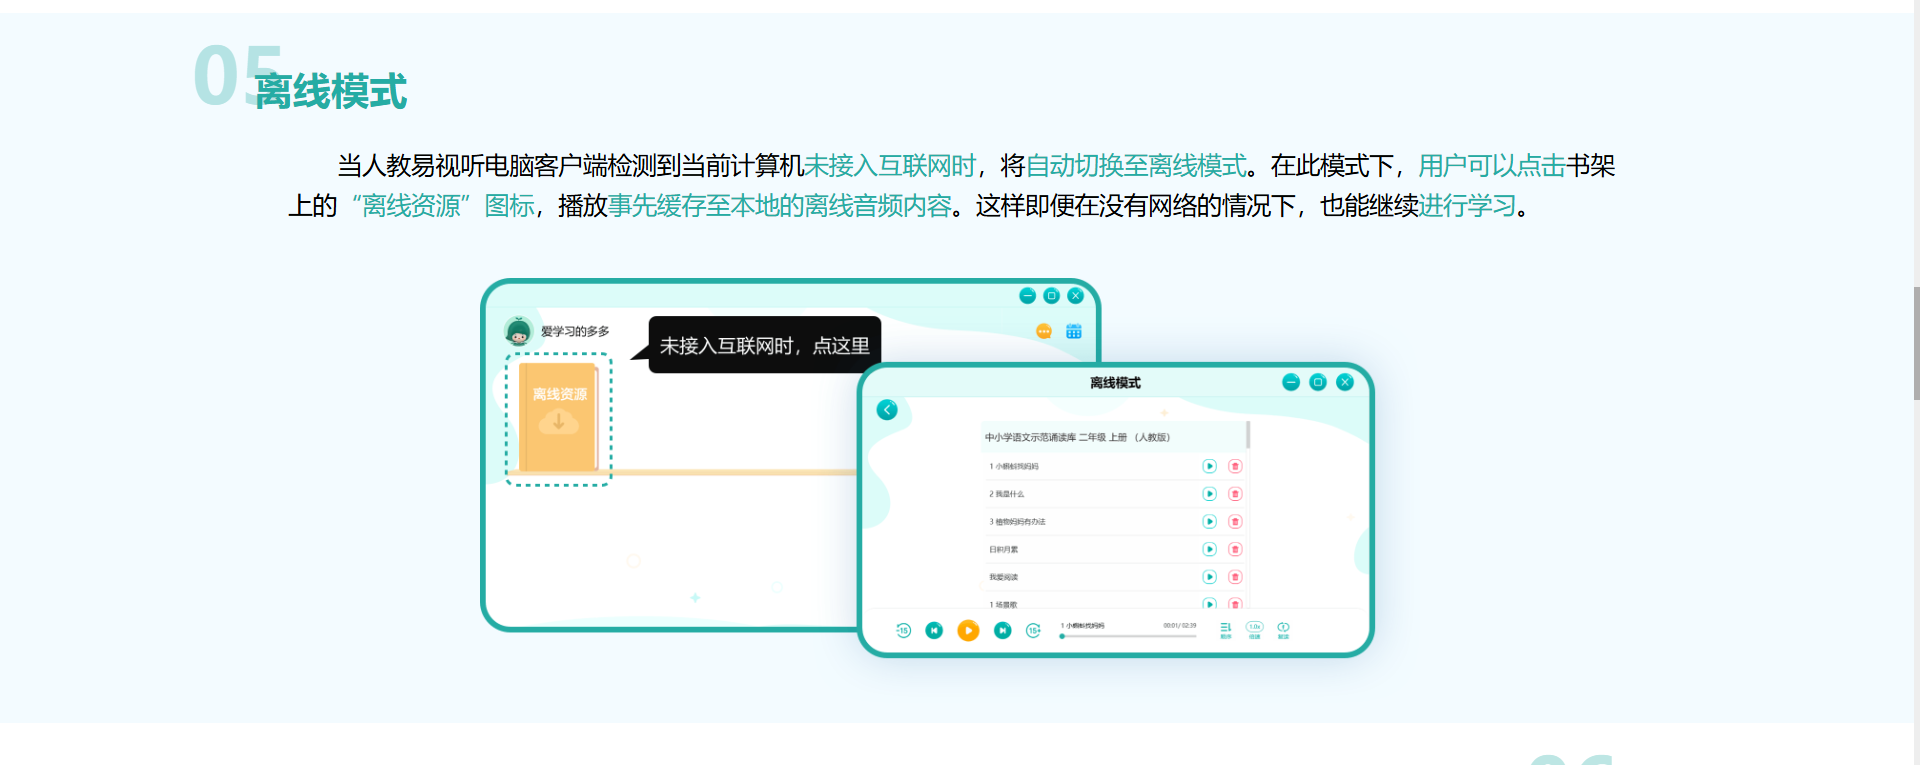The image size is (1920, 765).
Task: Play track 3 植物妈妈有办法
Action: click(1209, 522)
